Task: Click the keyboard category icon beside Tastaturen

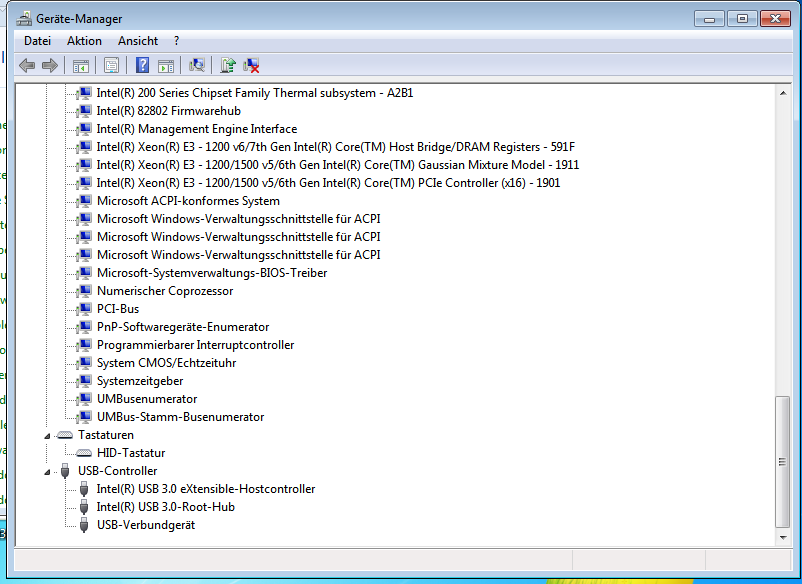Action: pos(65,435)
